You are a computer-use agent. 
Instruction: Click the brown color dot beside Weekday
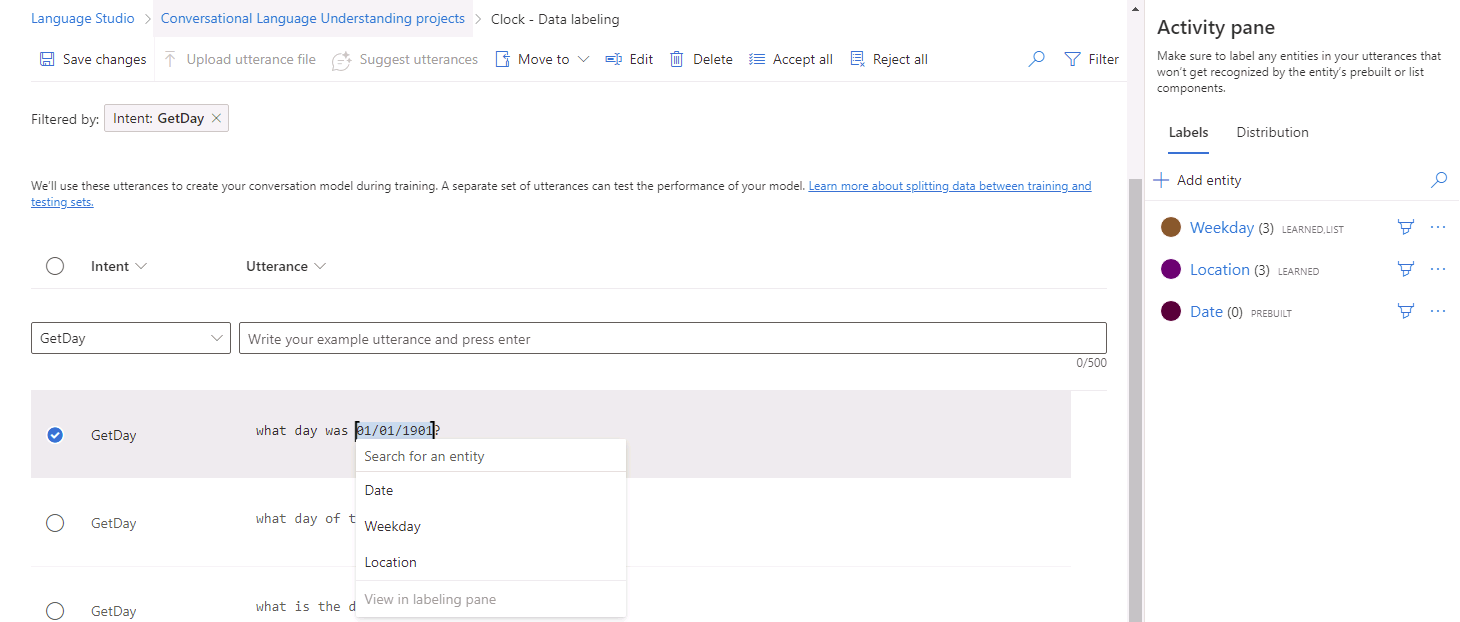[1170, 227]
